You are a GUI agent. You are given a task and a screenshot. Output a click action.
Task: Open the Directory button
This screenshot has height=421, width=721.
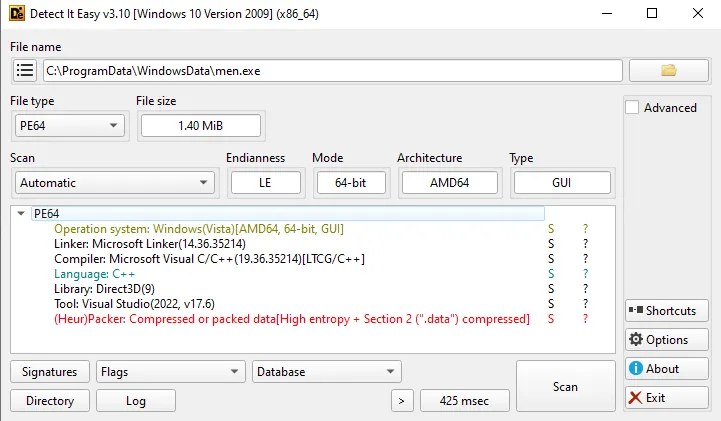(50, 400)
